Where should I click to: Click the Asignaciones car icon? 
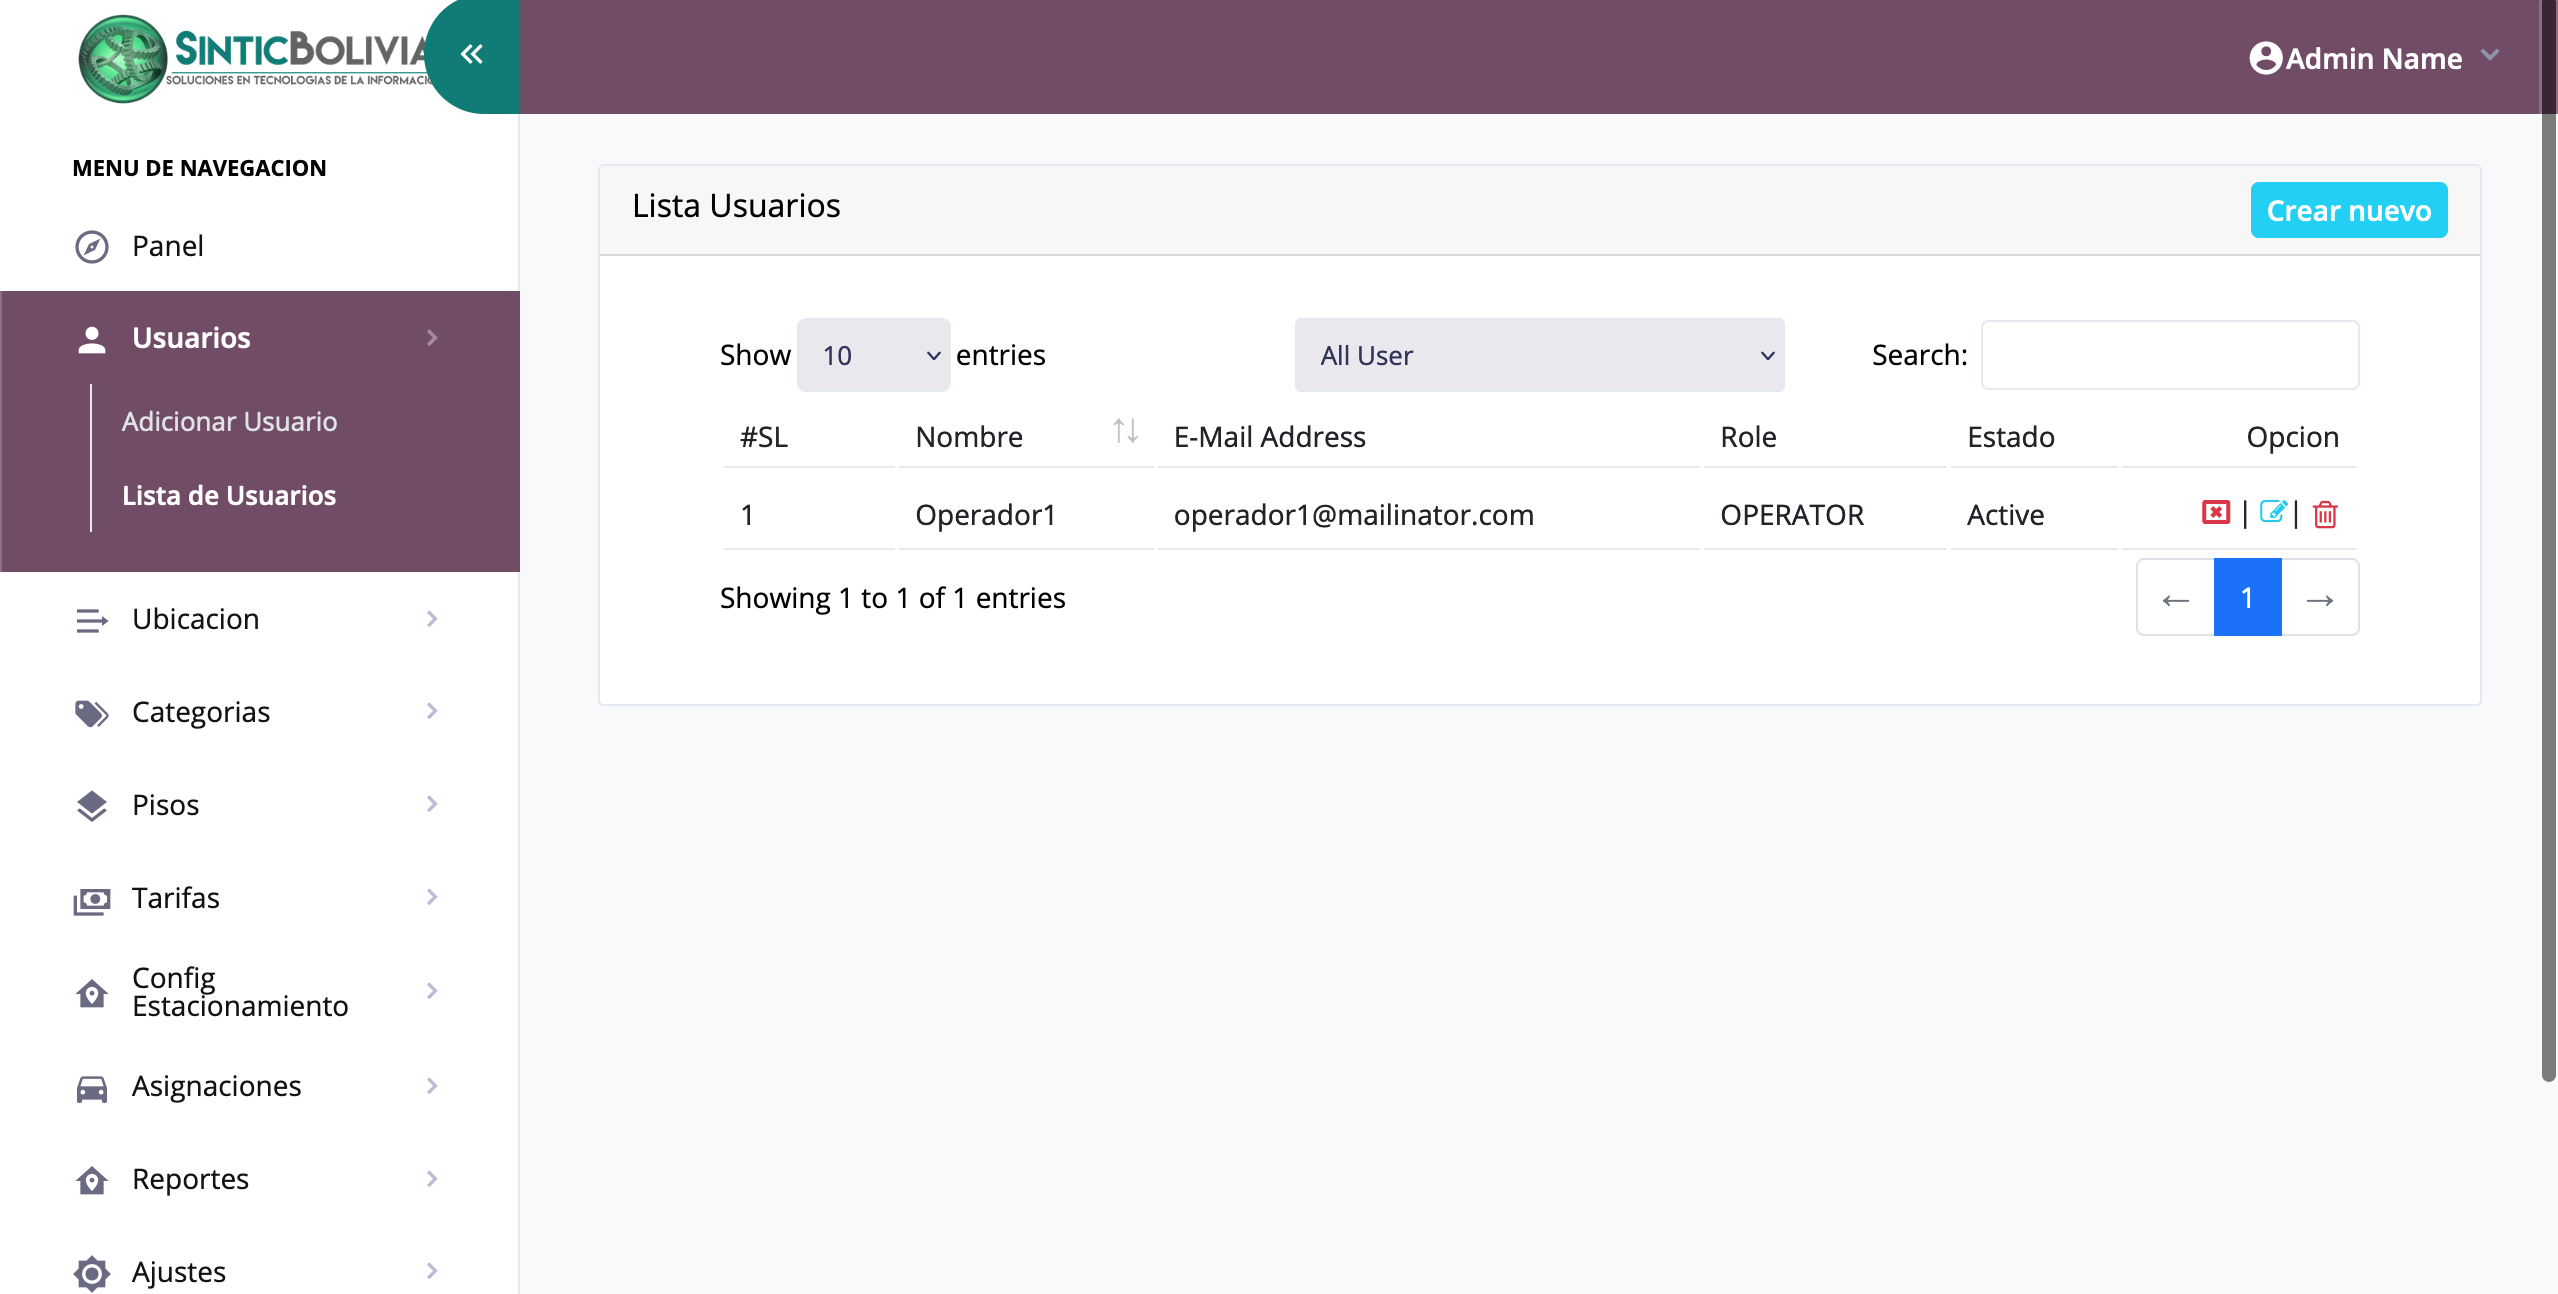pyautogui.click(x=92, y=1087)
